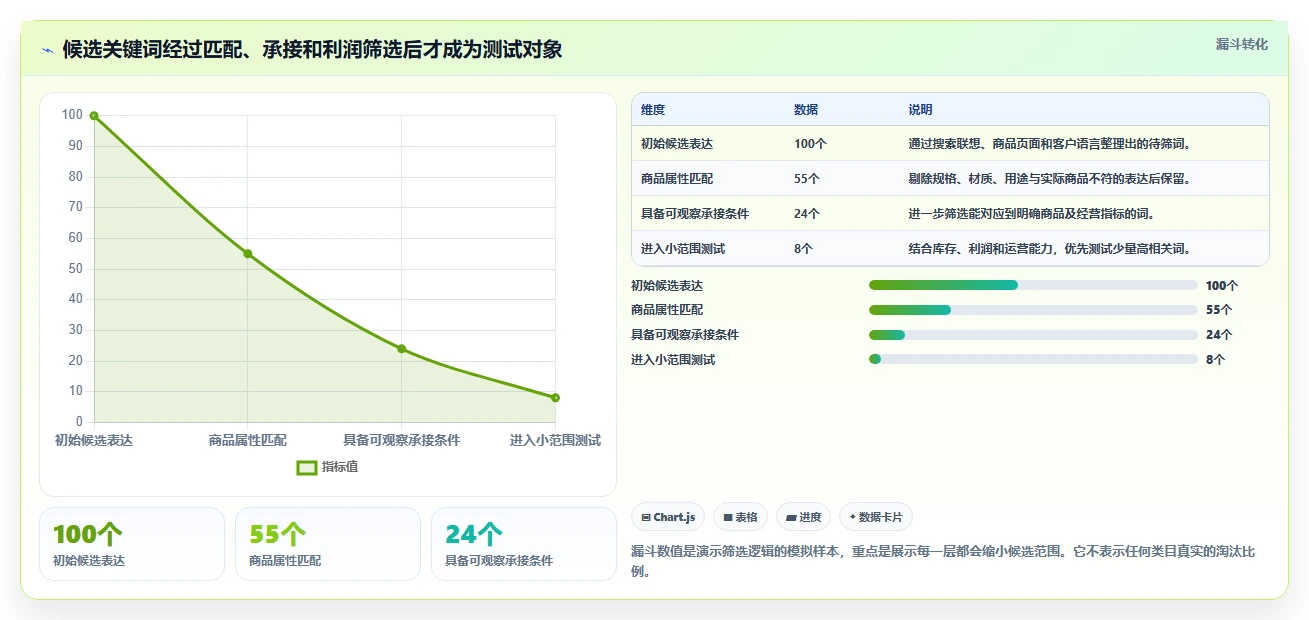Click description starting 通过搜索联想
The image size is (1309, 620).
1049,144
